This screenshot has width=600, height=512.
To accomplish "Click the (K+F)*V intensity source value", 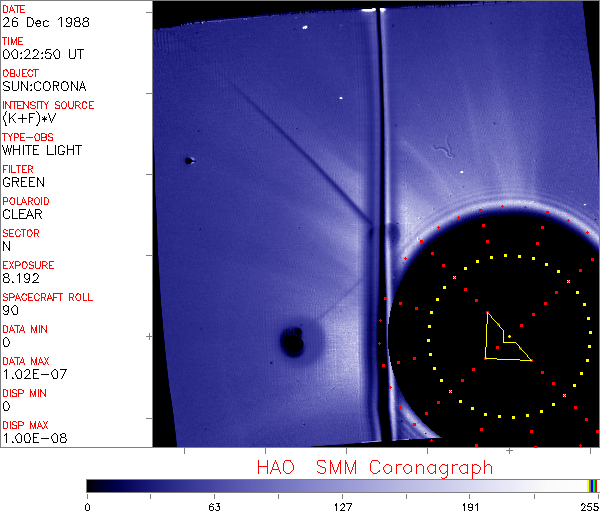I will (x=34, y=119).
